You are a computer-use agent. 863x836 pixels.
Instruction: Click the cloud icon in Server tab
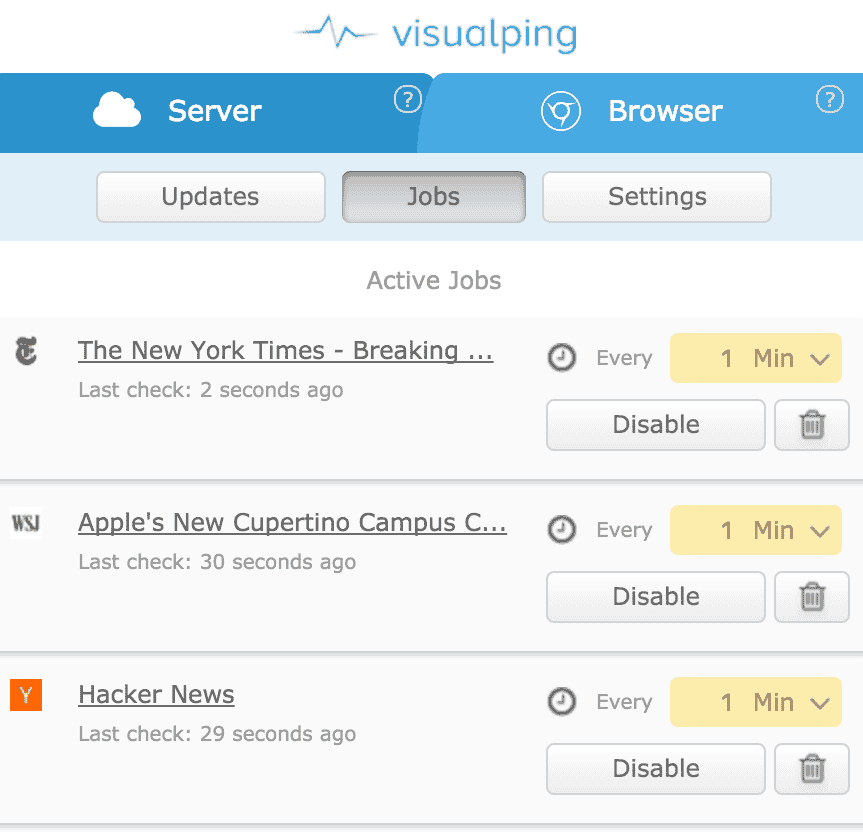(x=117, y=110)
